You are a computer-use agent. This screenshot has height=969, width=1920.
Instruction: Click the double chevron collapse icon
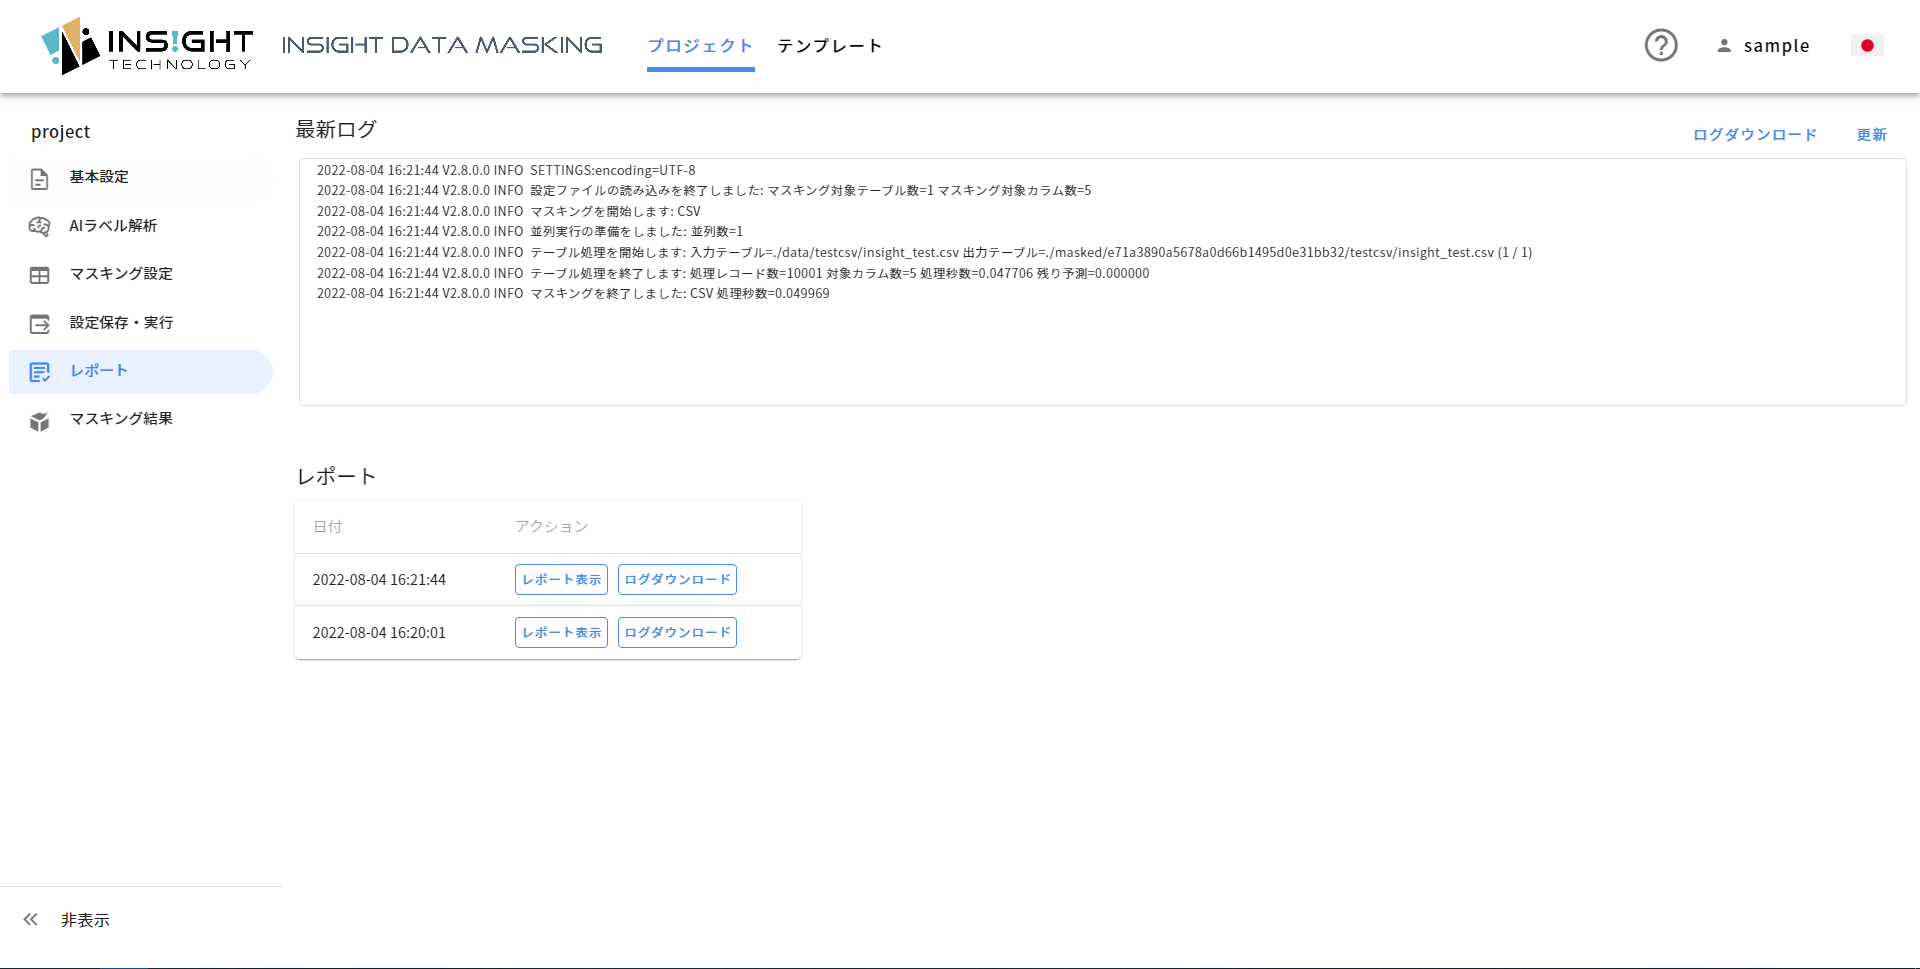[x=31, y=919]
